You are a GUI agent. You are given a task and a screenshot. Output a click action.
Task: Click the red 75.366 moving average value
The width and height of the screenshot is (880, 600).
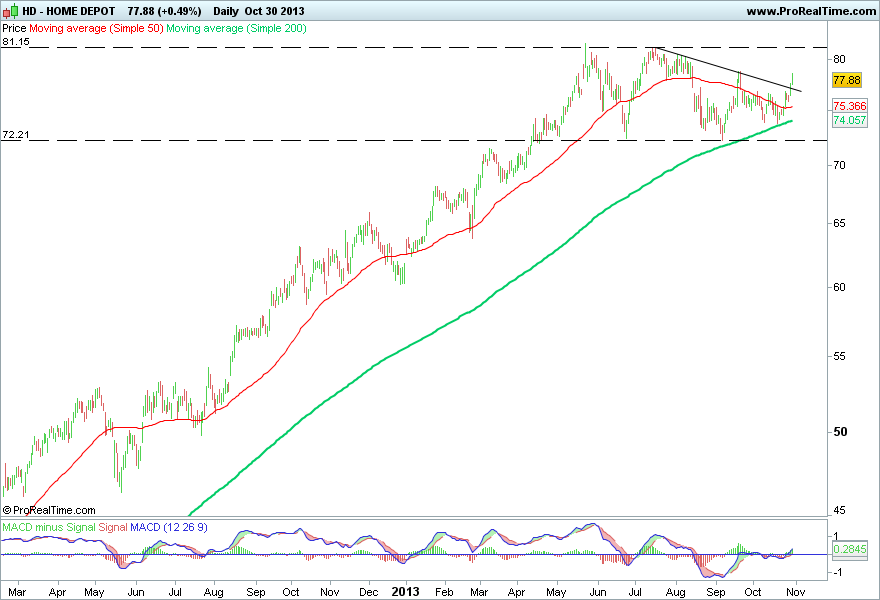(x=850, y=106)
